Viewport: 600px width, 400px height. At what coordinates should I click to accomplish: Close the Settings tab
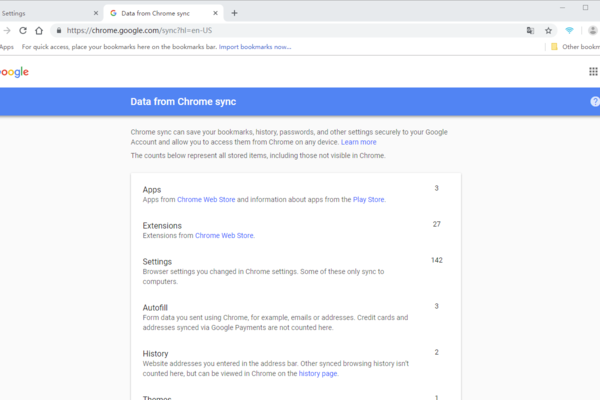tap(96, 13)
